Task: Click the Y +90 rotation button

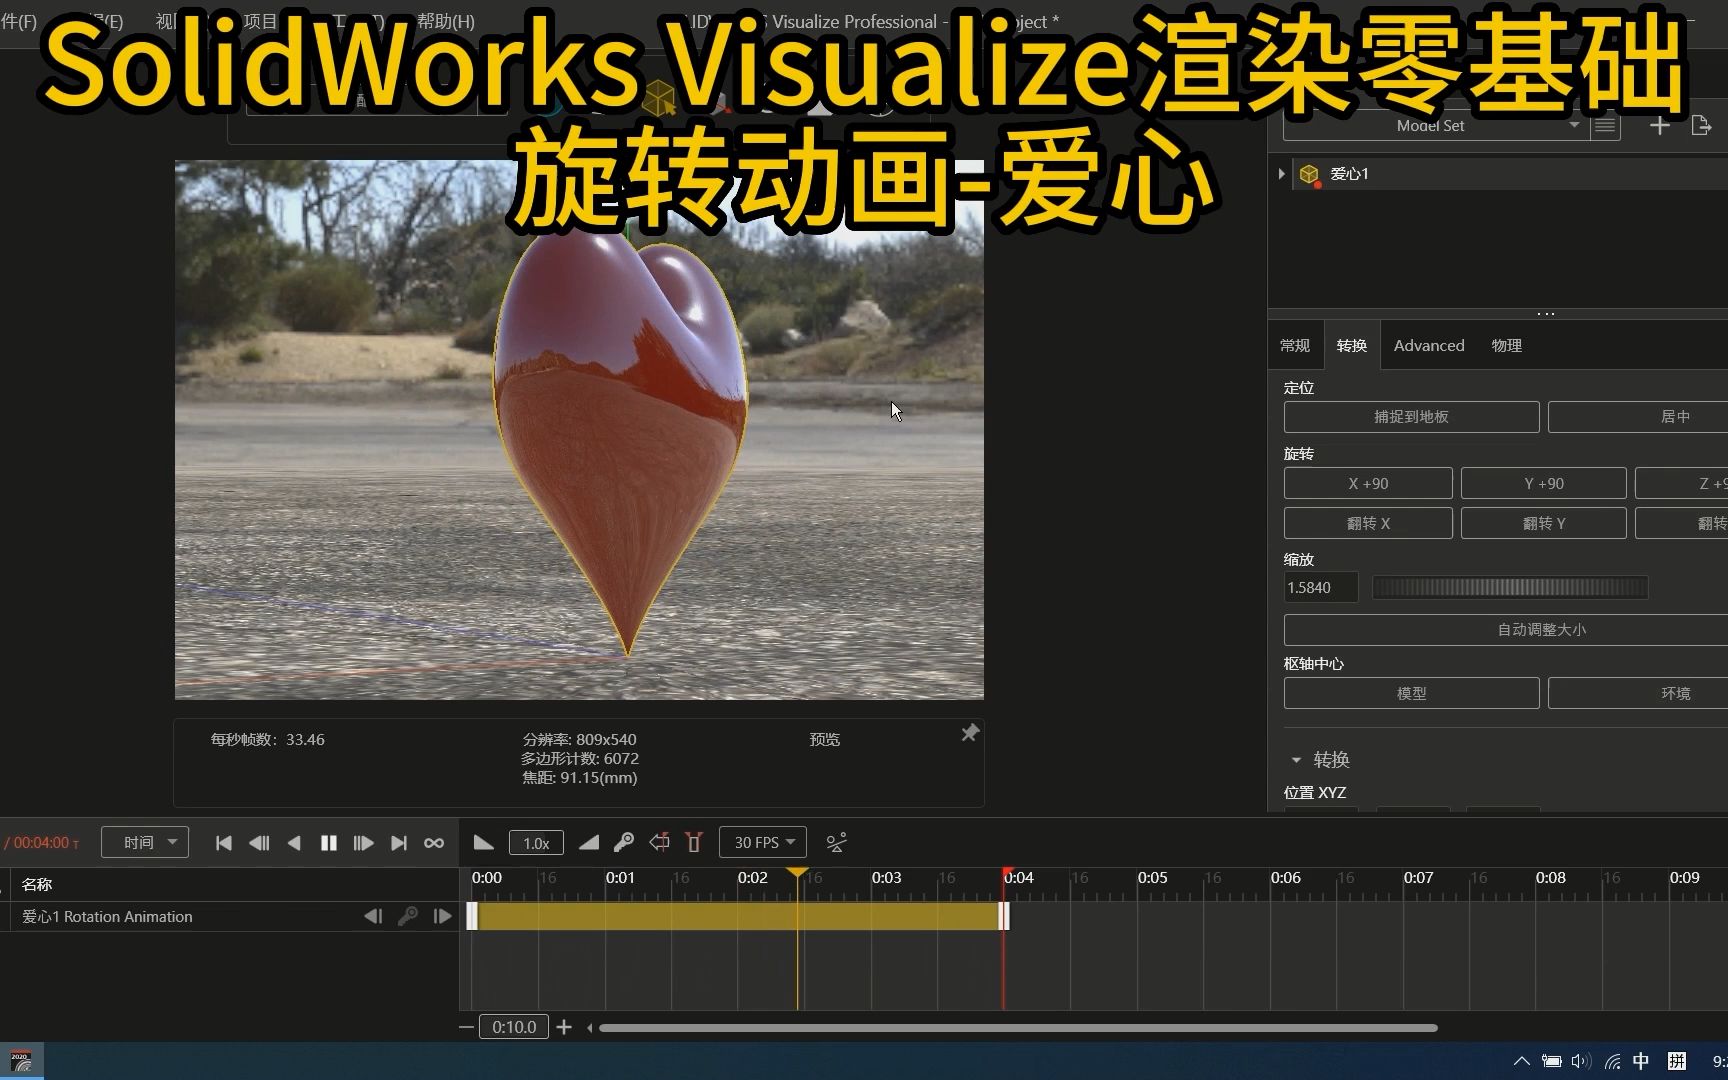Action: pyautogui.click(x=1542, y=483)
